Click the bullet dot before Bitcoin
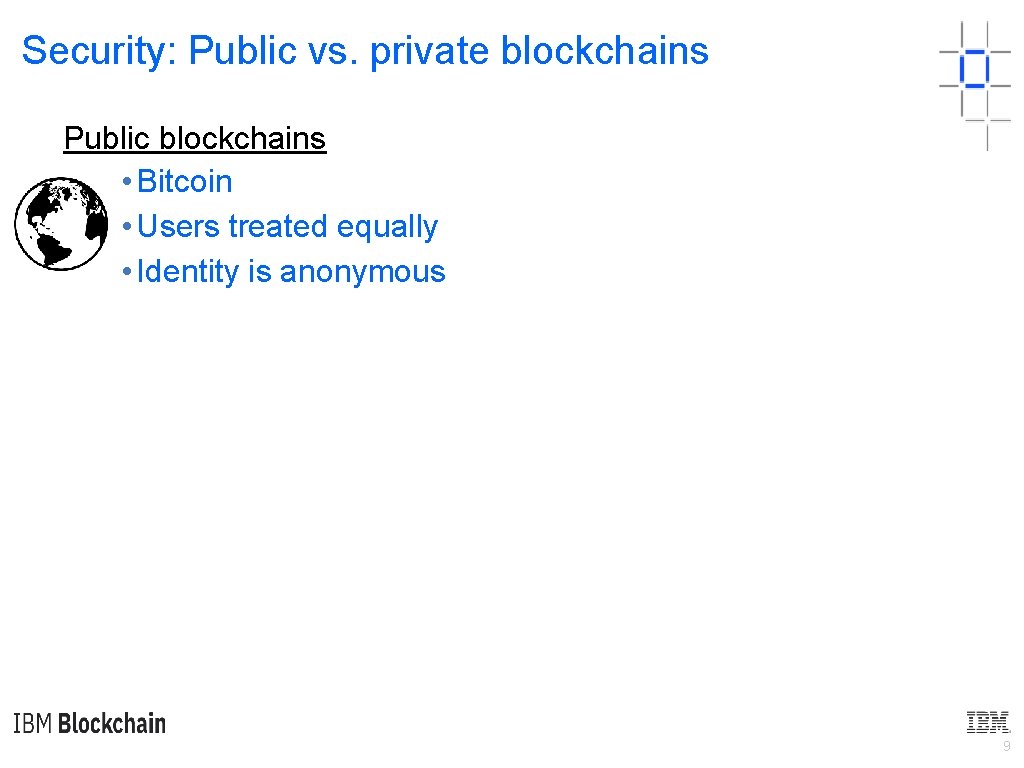The width and height of the screenshot is (1024, 768). [x=126, y=183]
